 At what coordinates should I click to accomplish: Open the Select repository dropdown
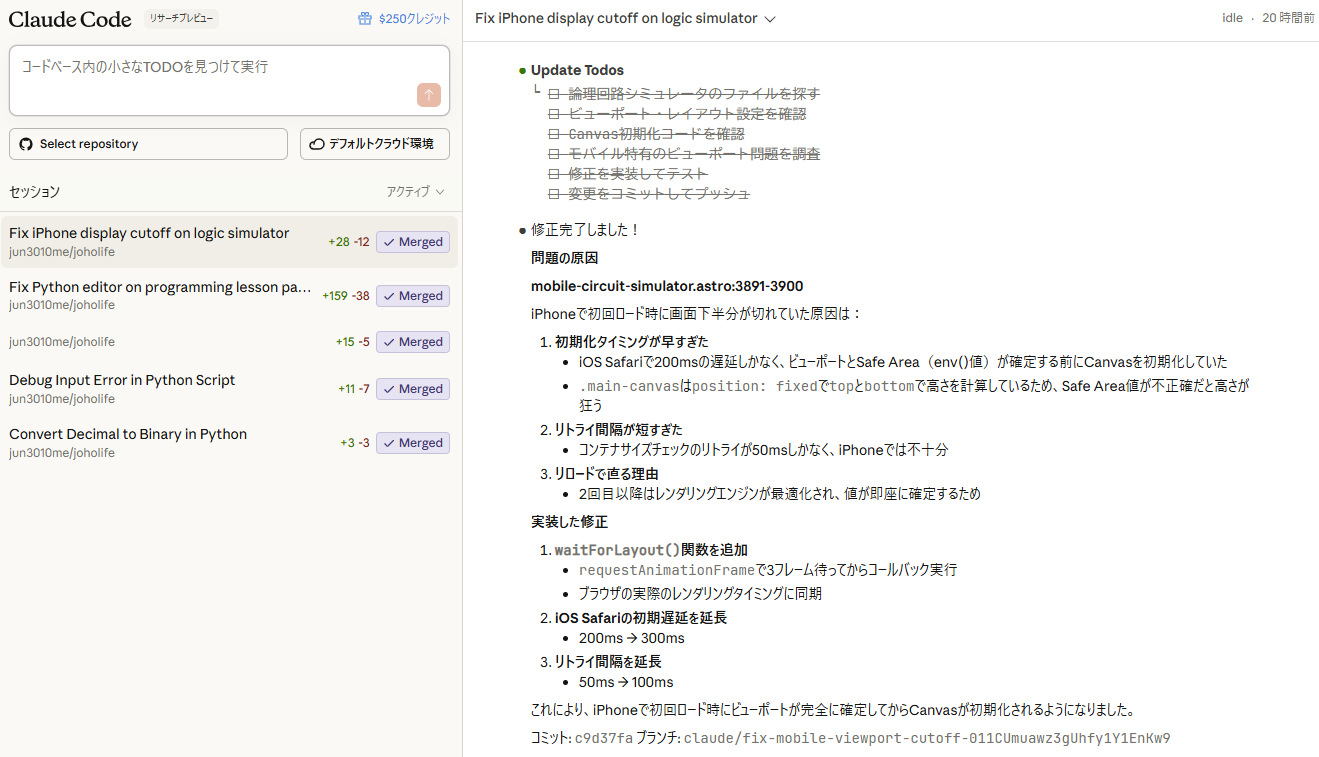[148, 143]
